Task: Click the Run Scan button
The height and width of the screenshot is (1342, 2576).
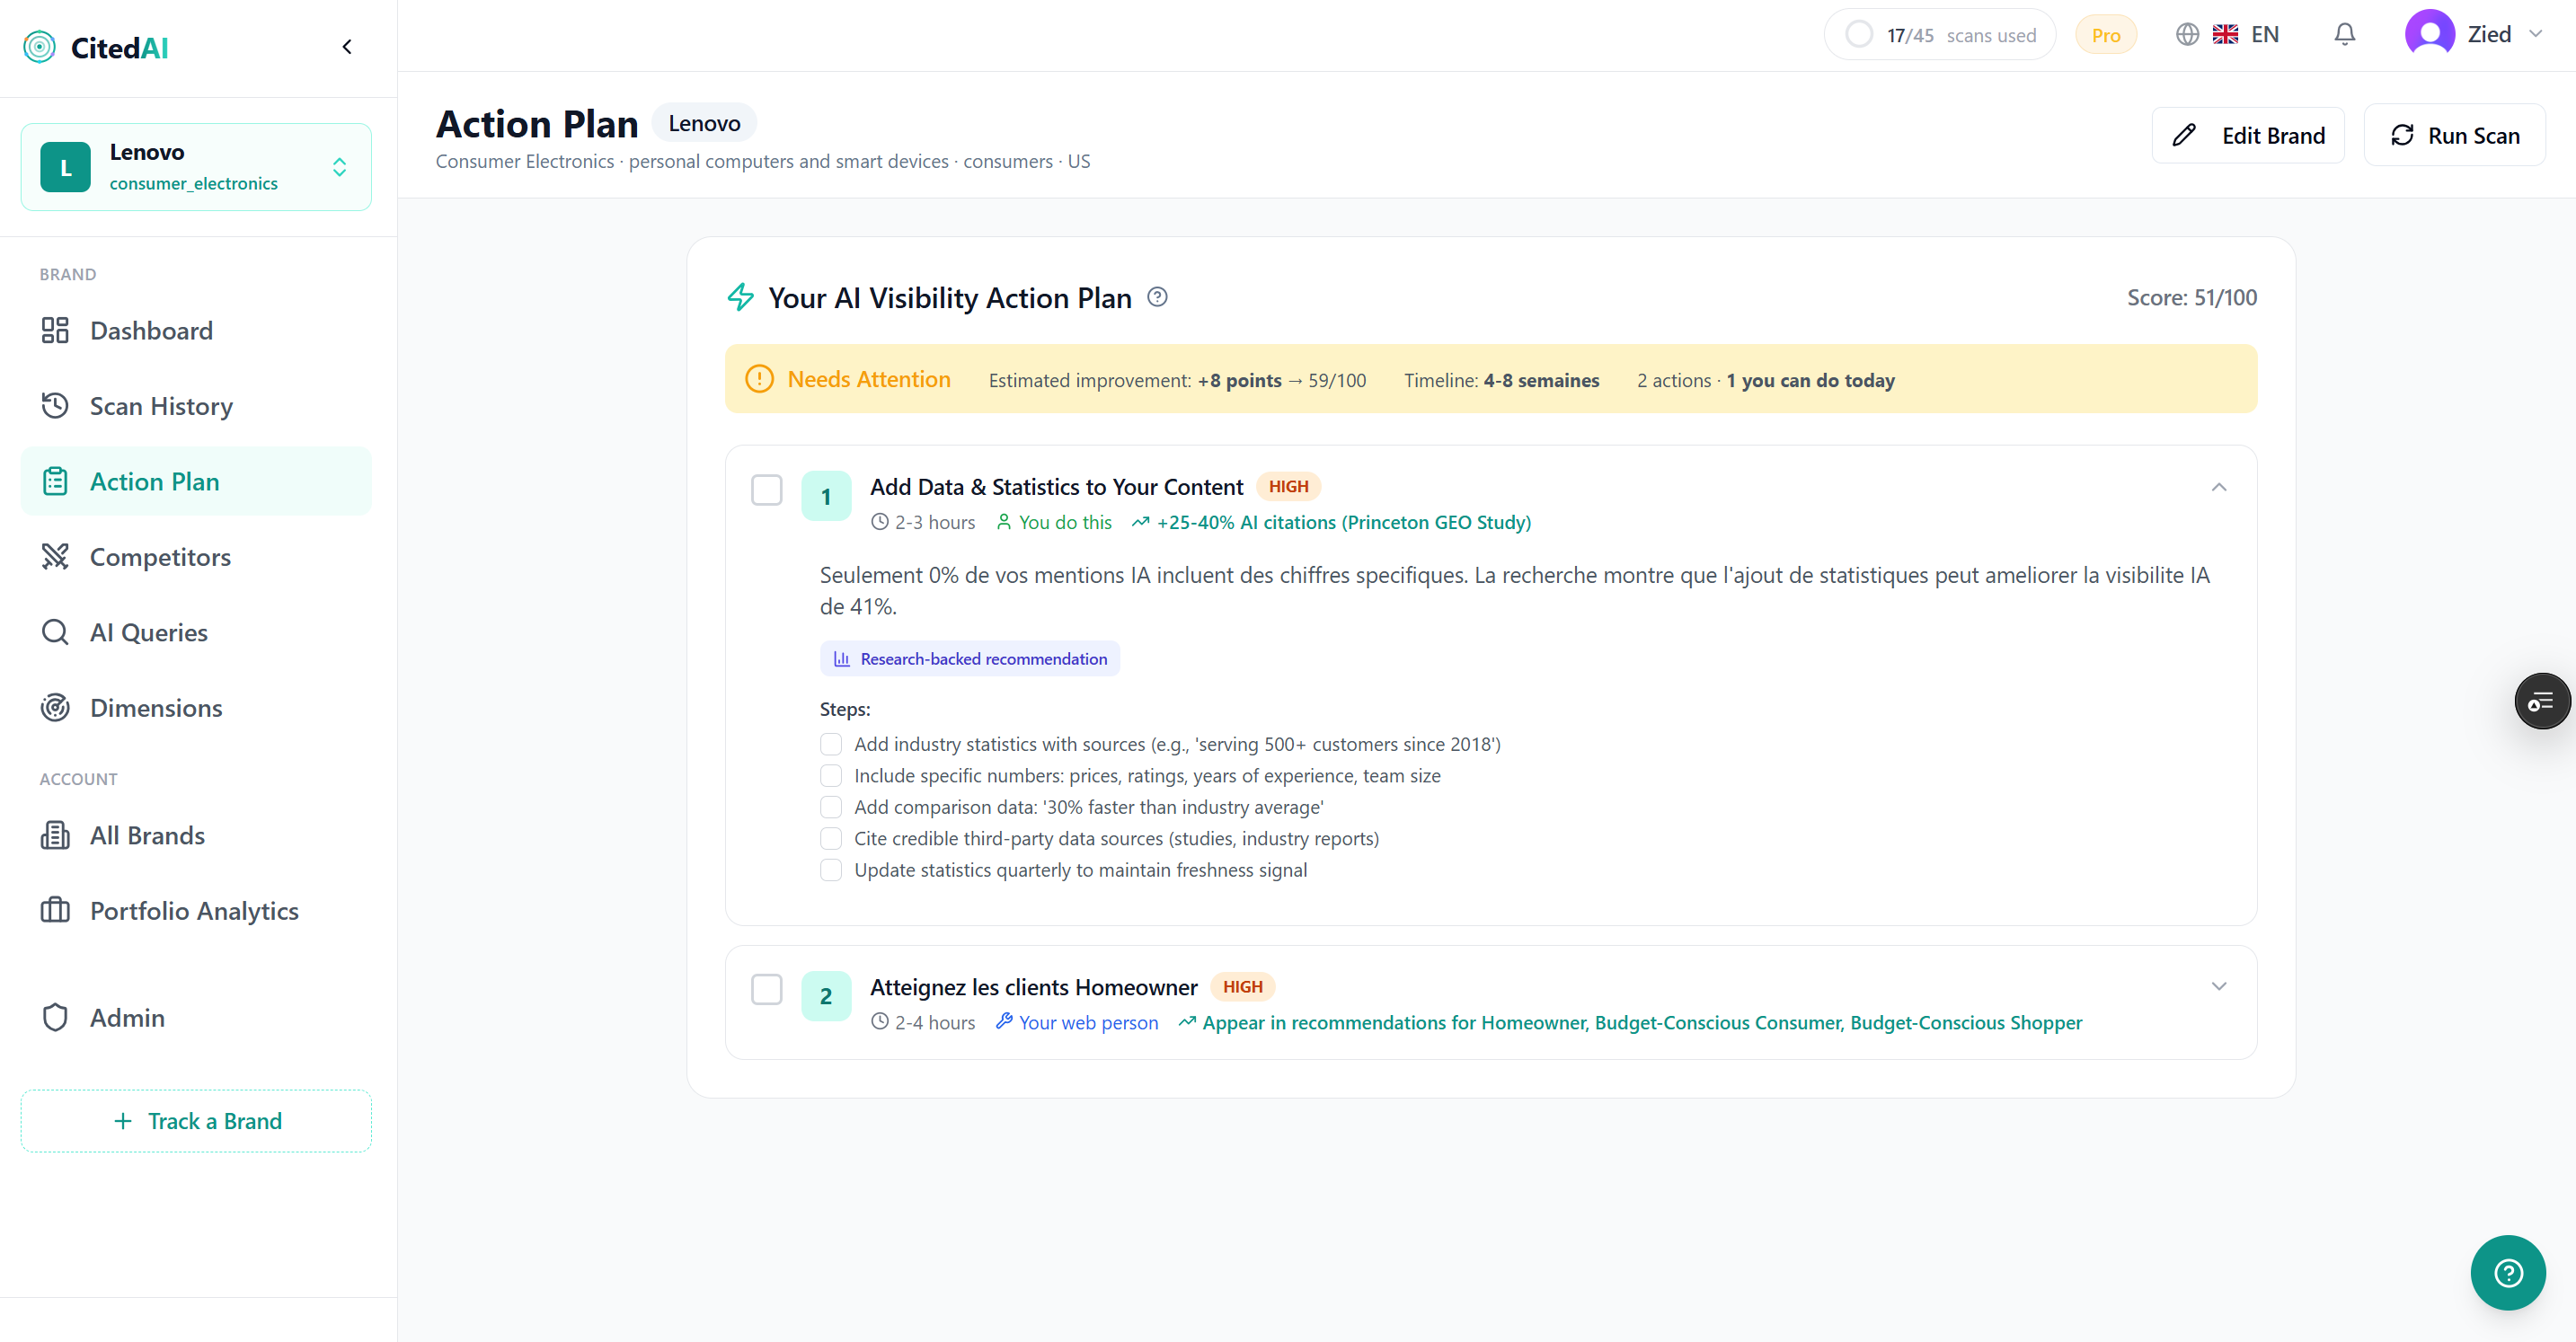Action: tap(2454, 135)
